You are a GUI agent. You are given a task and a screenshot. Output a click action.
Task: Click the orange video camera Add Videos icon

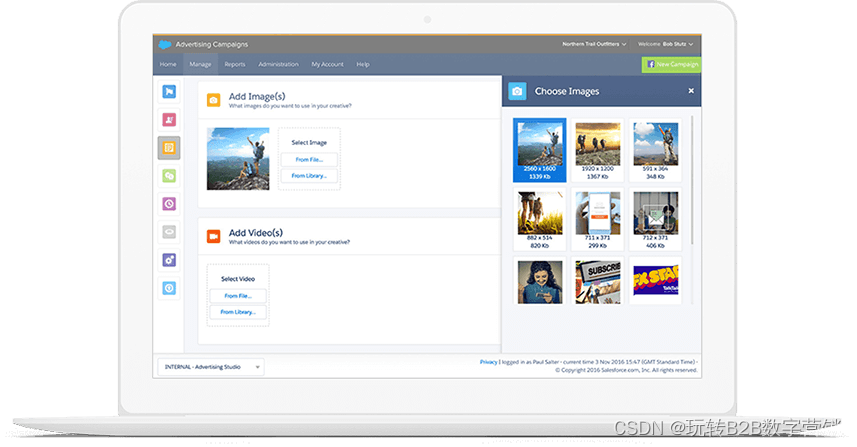(213, 236)
